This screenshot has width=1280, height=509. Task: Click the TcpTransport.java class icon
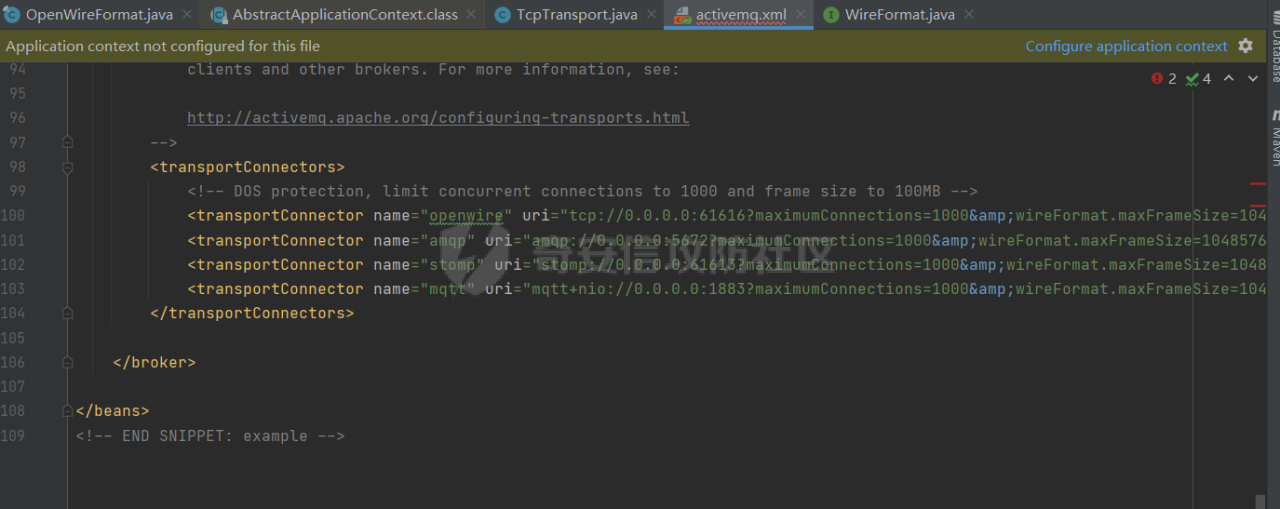tap(502, 15)
